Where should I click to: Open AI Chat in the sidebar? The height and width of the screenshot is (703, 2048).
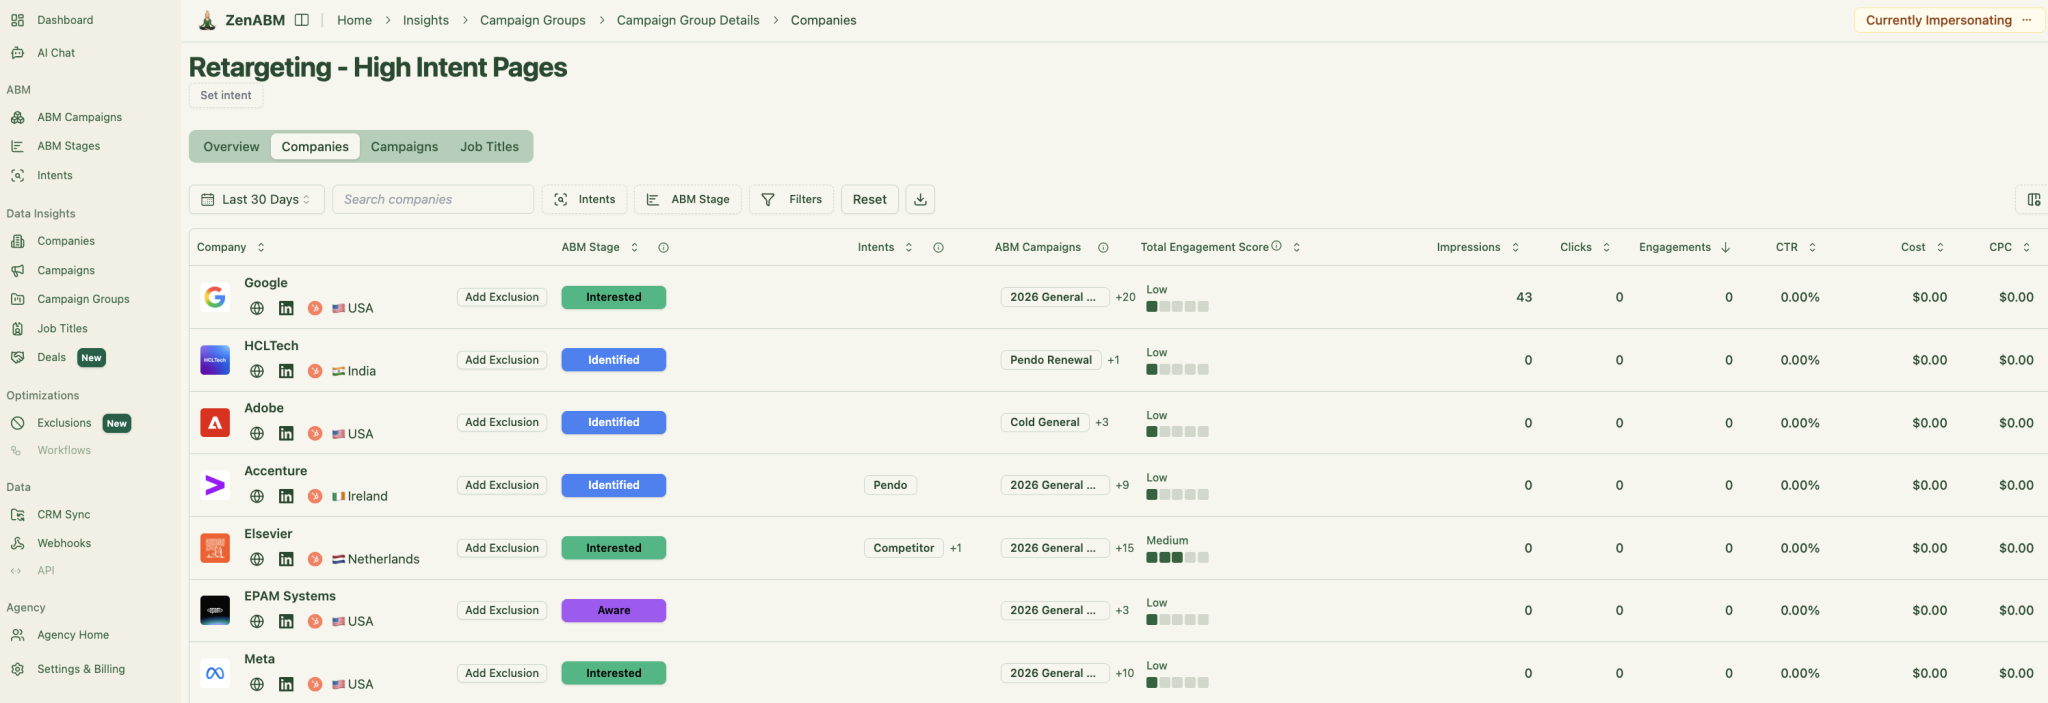(56, 53)
